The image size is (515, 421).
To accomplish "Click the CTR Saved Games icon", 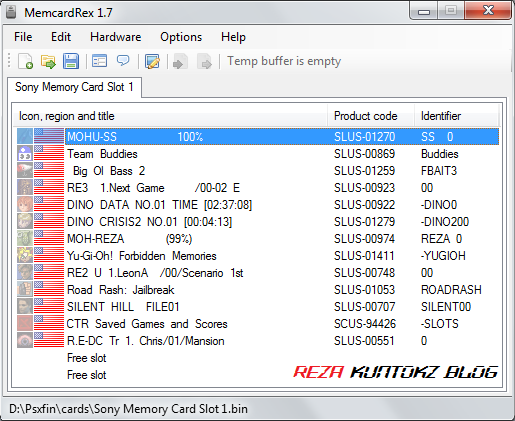I will click(x=25, y=323).
